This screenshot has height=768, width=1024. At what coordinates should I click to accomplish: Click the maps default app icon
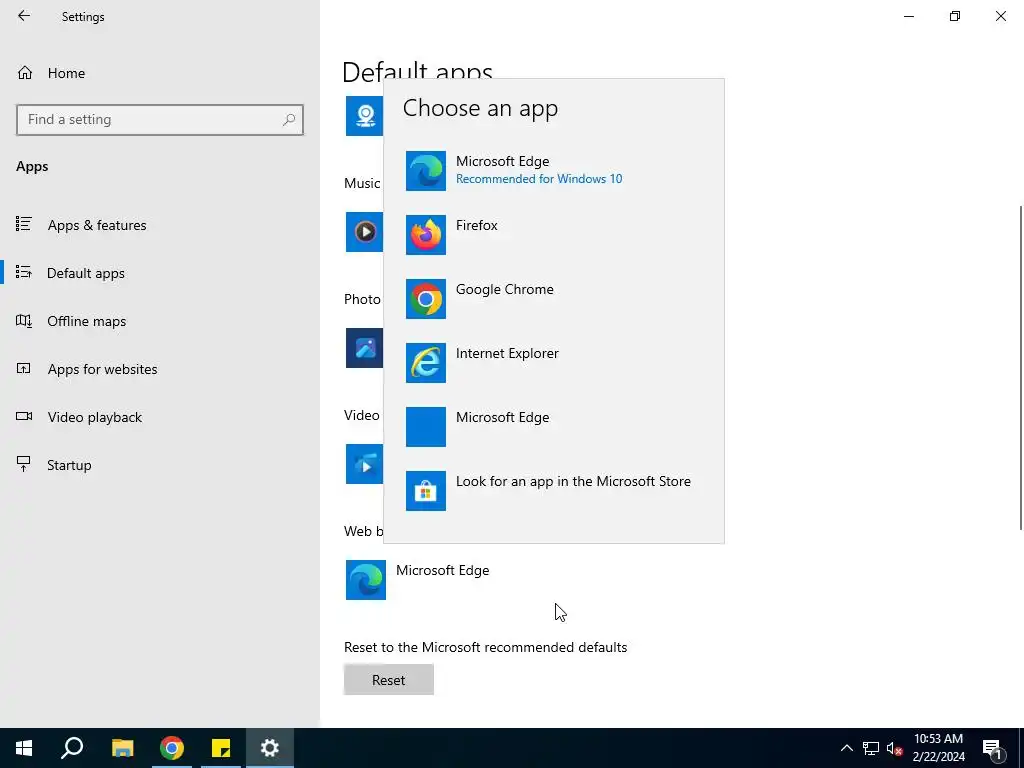(364, 116)
